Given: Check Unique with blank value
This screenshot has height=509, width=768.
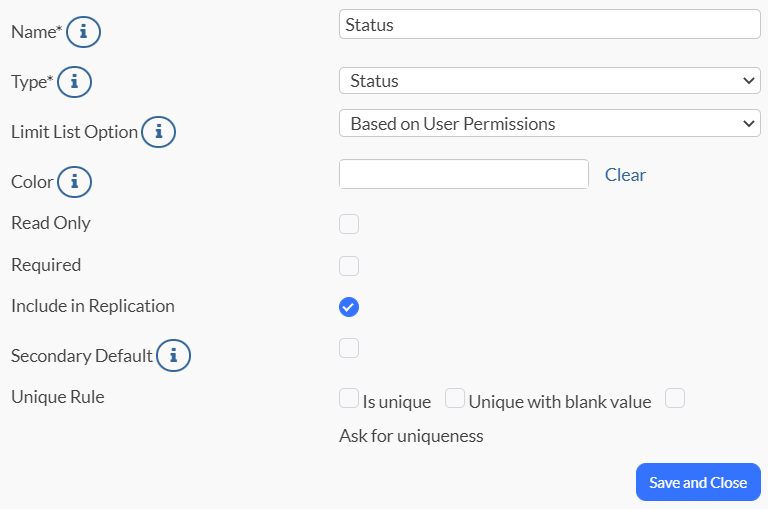Looking at the screenshot, I should coord(455,398).
